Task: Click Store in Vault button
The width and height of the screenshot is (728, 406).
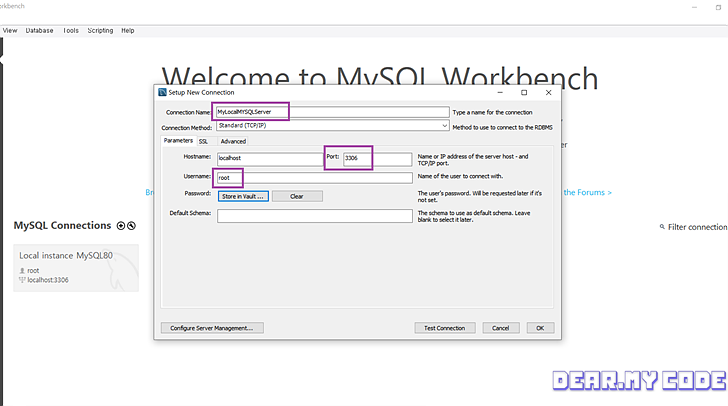Action: pyautogui.click(x=243, y=196)
